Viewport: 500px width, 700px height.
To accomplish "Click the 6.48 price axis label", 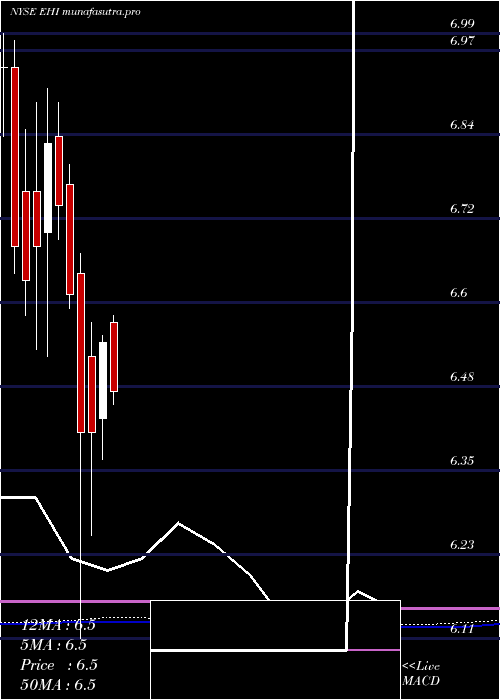I will [x=462, y=376].
